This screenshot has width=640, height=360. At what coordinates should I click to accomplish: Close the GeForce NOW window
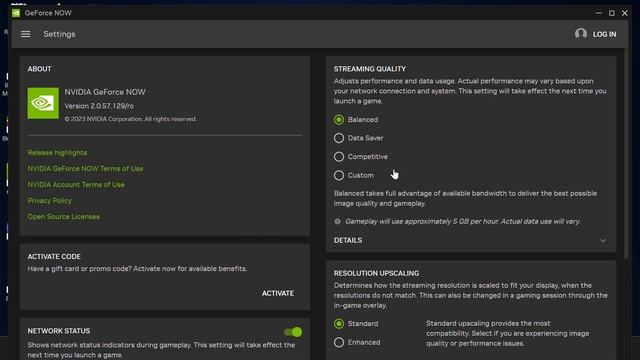624,13
